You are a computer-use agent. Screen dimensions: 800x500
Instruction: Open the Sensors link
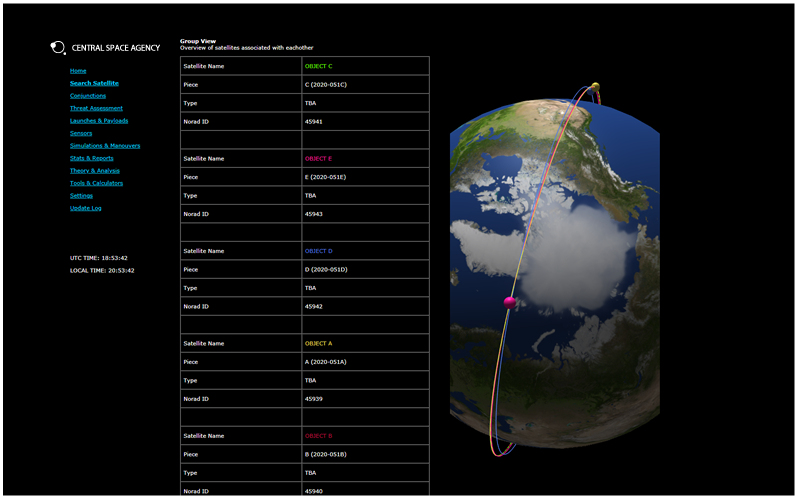(x=81, y=133)
